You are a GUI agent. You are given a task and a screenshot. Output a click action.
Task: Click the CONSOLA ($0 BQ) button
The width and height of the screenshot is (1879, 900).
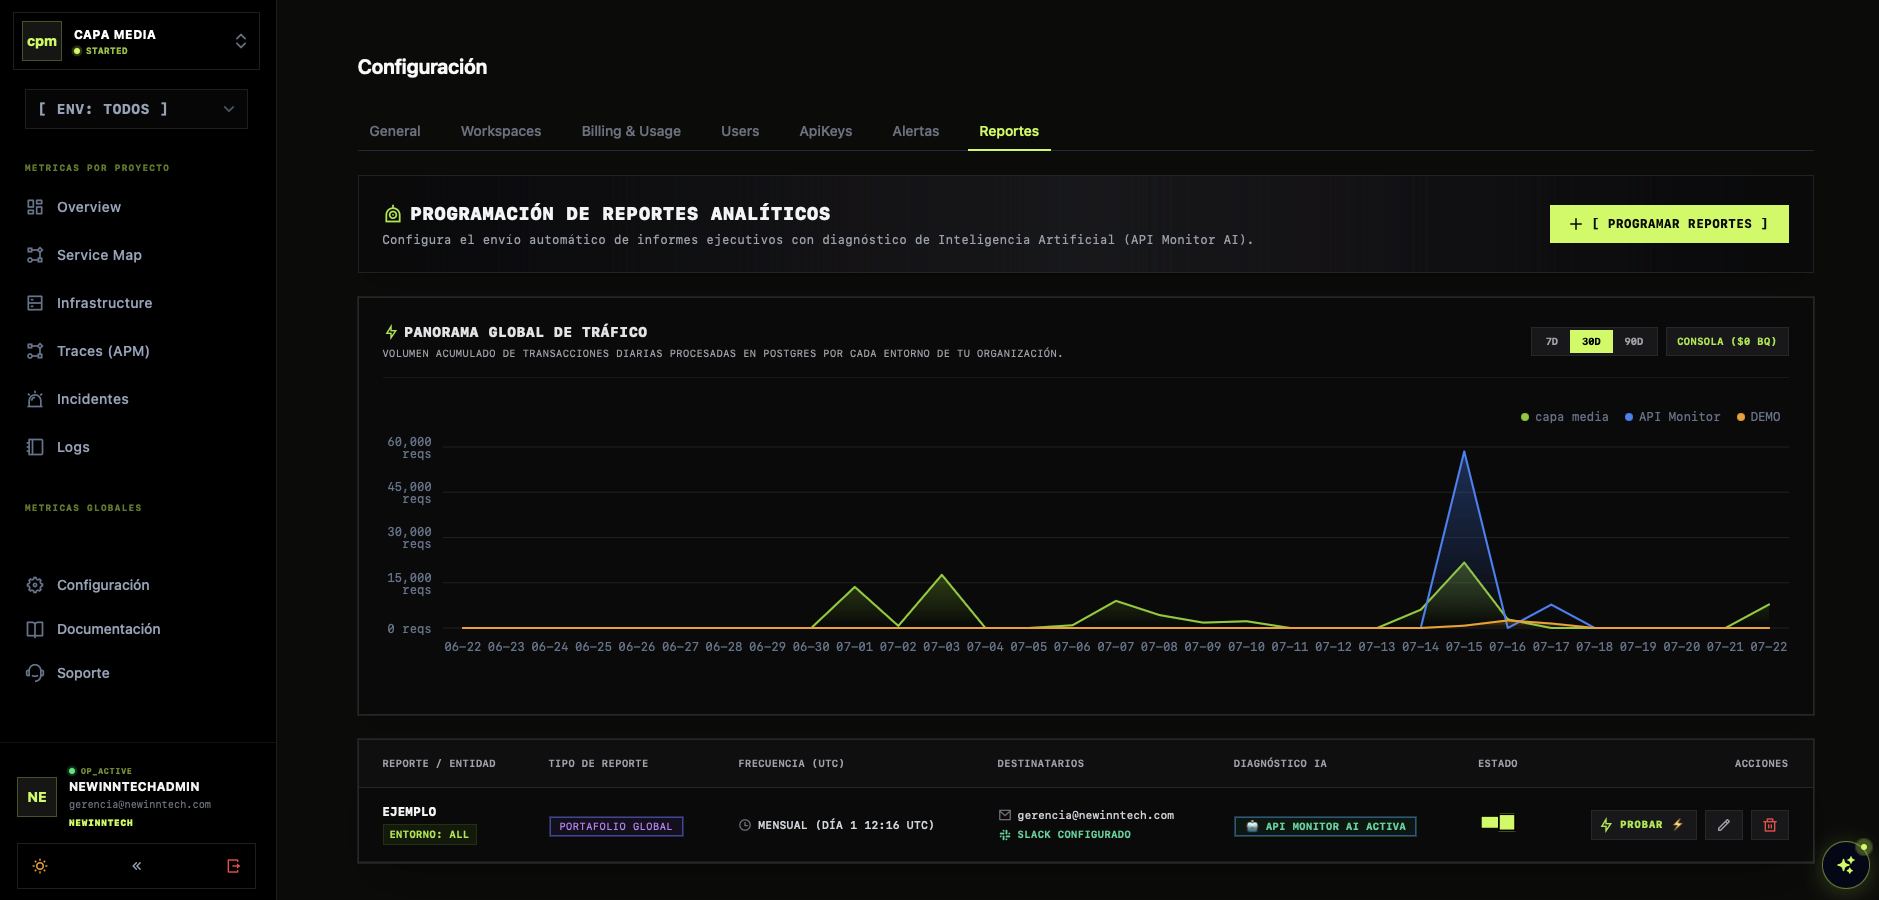pyautogui.click(x=1727, y=342)
